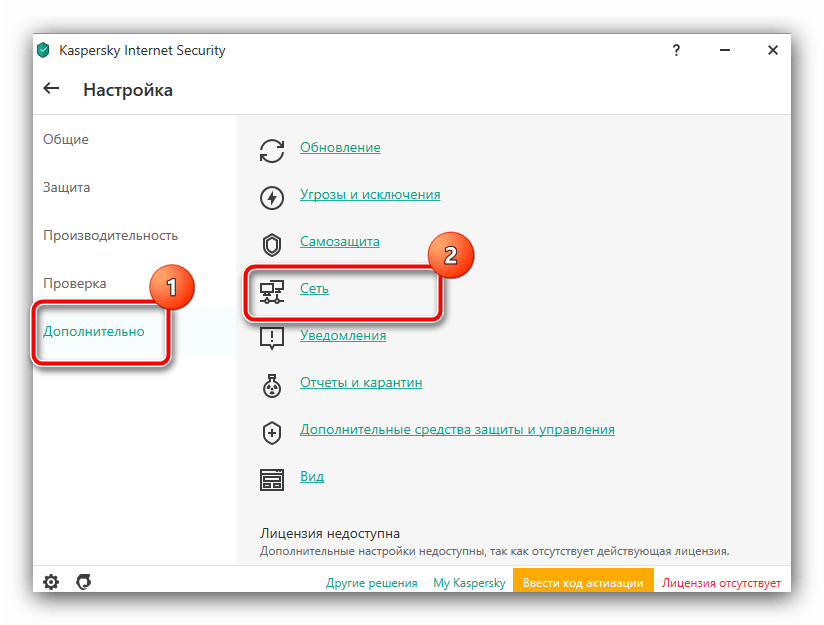The width and height of the screenshot is (824, 625).
Task: Open the My Kaspersky link
Action: [x=469, y=583]
